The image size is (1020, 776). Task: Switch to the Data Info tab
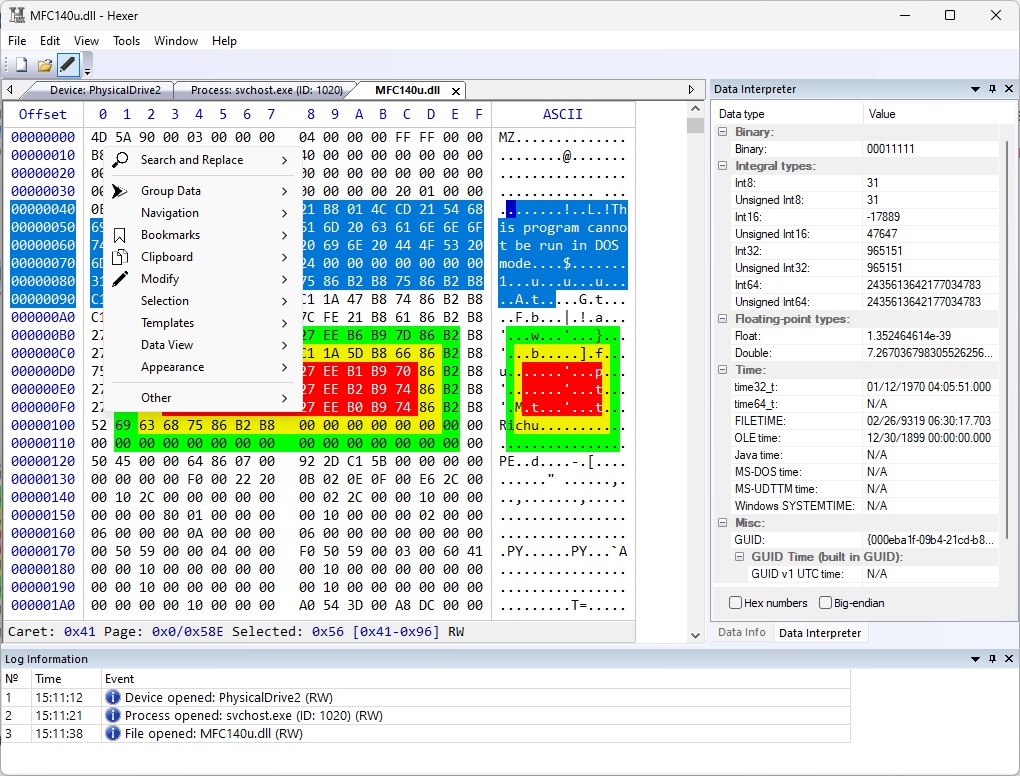pyautogui.click(x=742, y=632)
